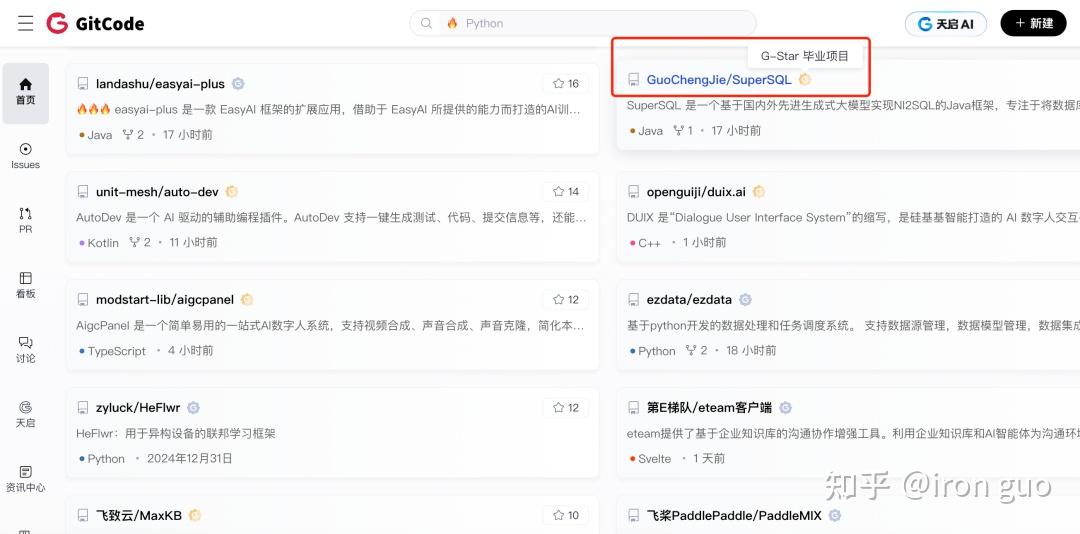Click G-Star badge beside 飞致云/MaxKB

pyautogui.click(x=195, y=515)
